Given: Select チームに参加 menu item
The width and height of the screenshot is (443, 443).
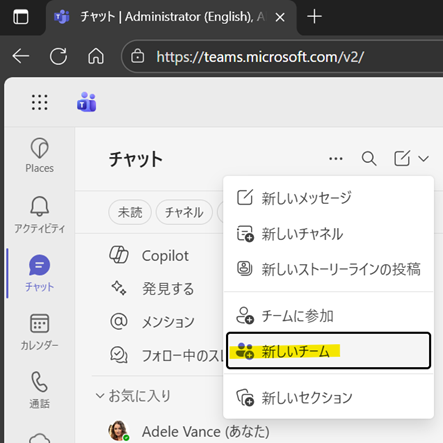Looking at the screenshot, I should point(328,315).
